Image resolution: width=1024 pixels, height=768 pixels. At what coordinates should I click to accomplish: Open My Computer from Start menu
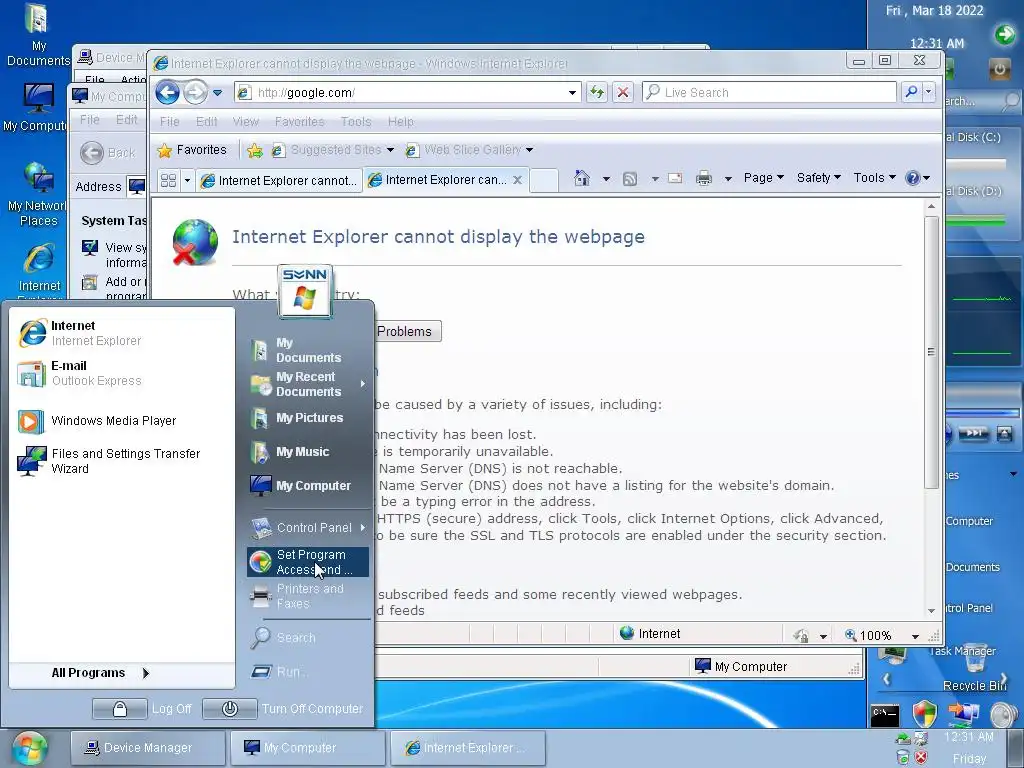308,486
